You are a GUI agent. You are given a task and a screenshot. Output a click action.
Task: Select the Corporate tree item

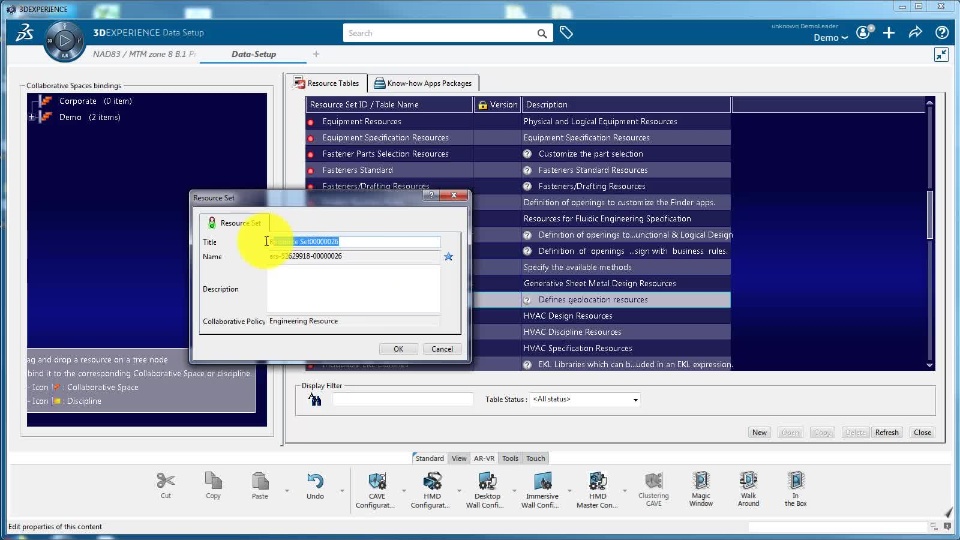pos(78,101)
